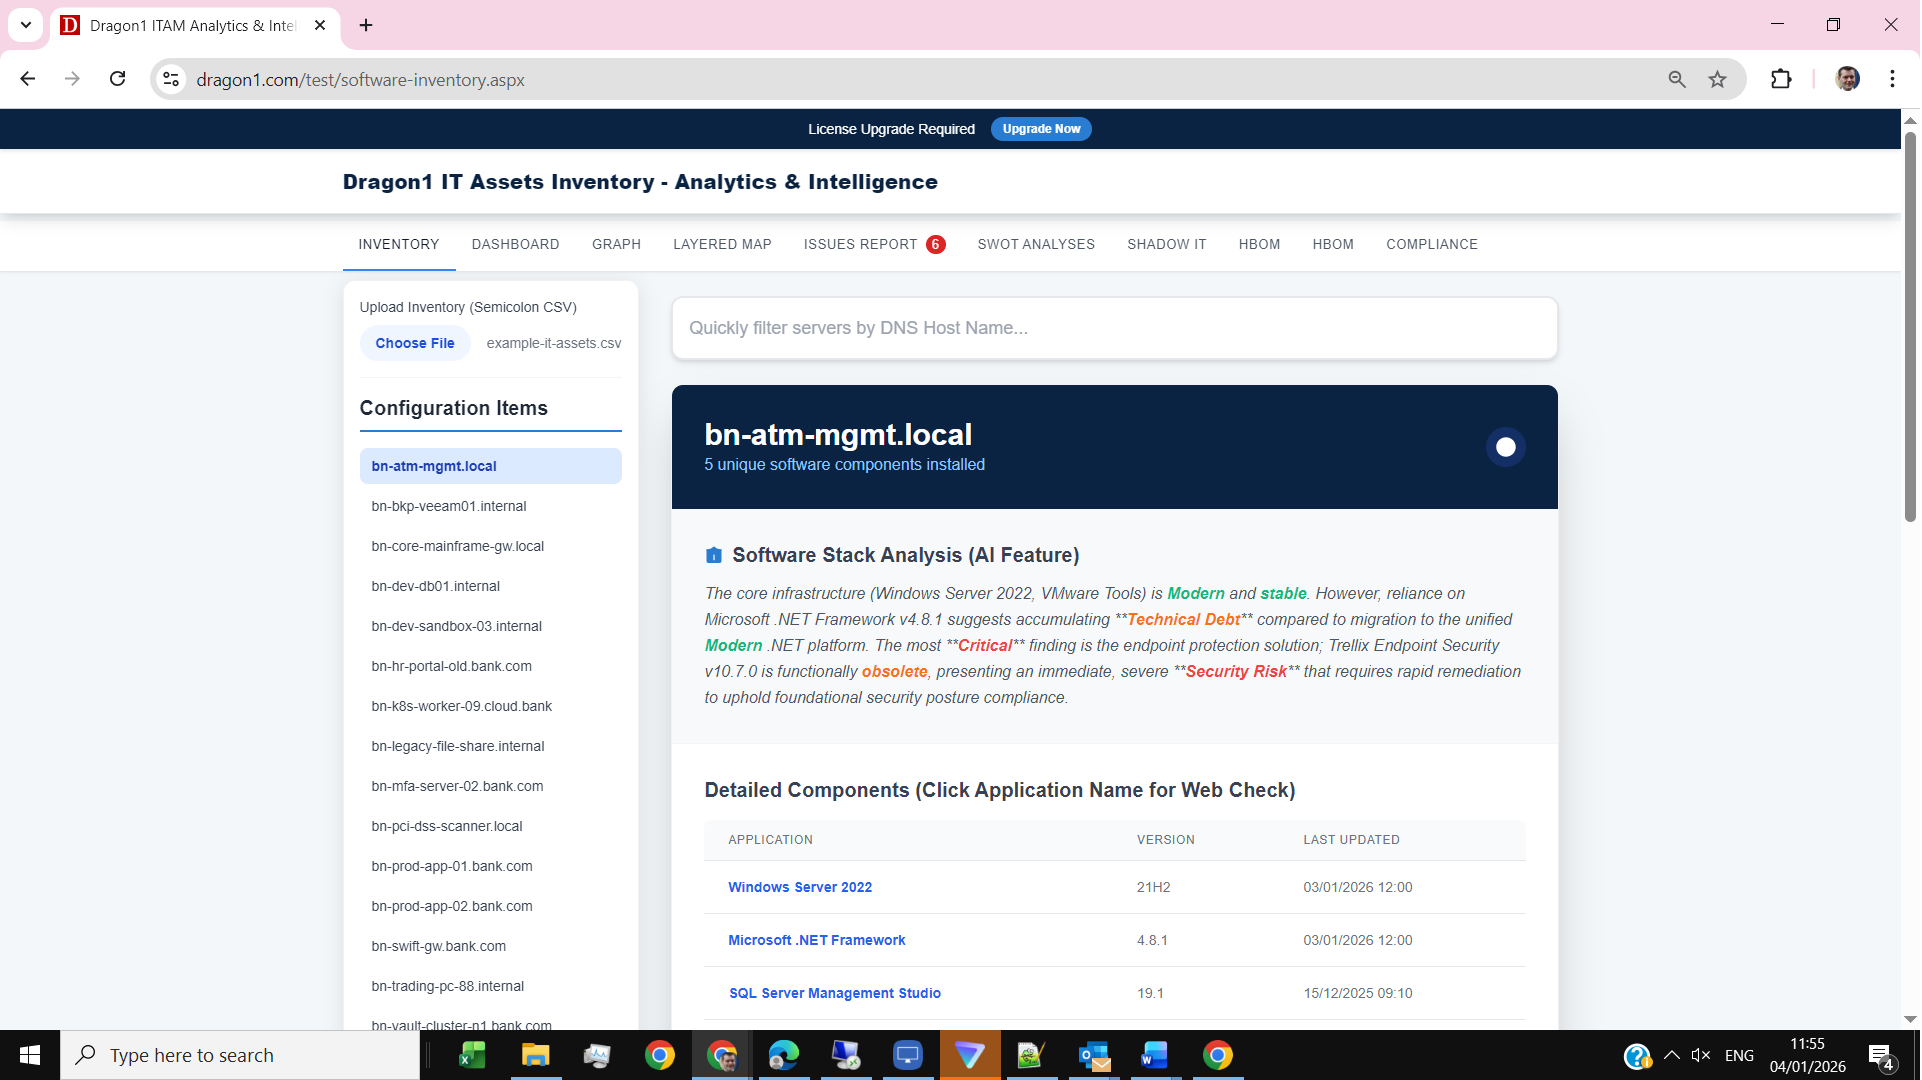Launch Outlook from the taskbar
The height and width of the screenshot is (1080, 1922).
pyautogui.click(x=1095, y=1055)
